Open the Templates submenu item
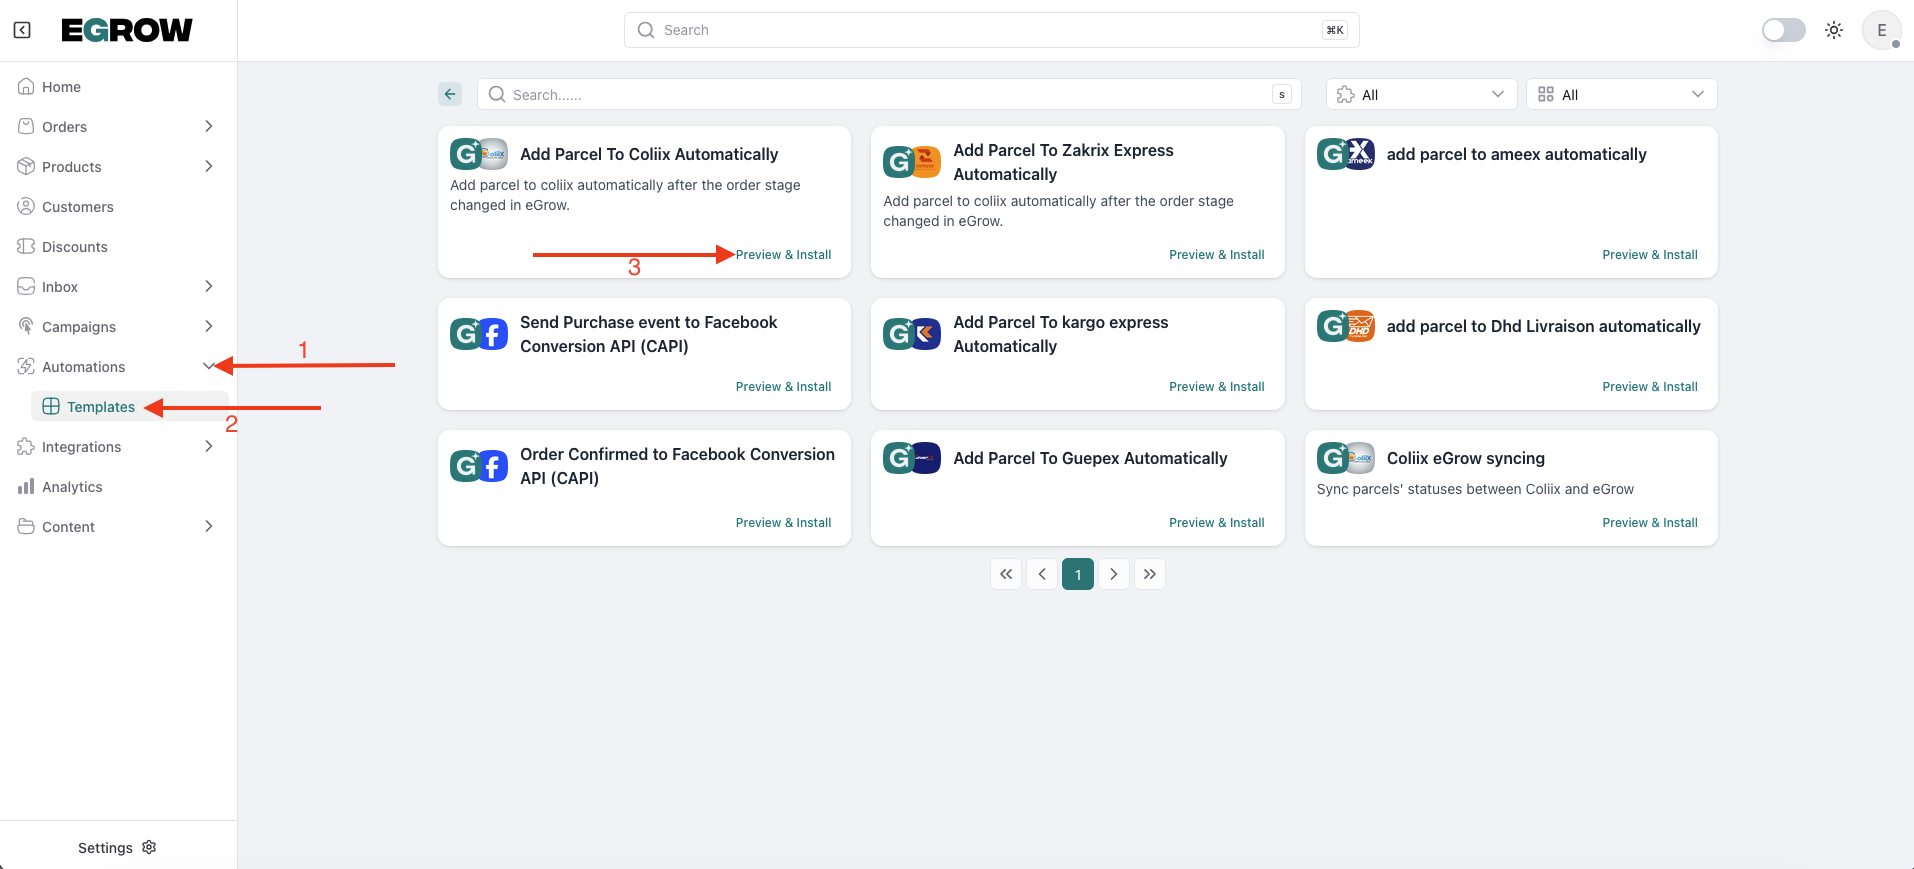This screenshot has height=869, width=1914. (100, 407)
